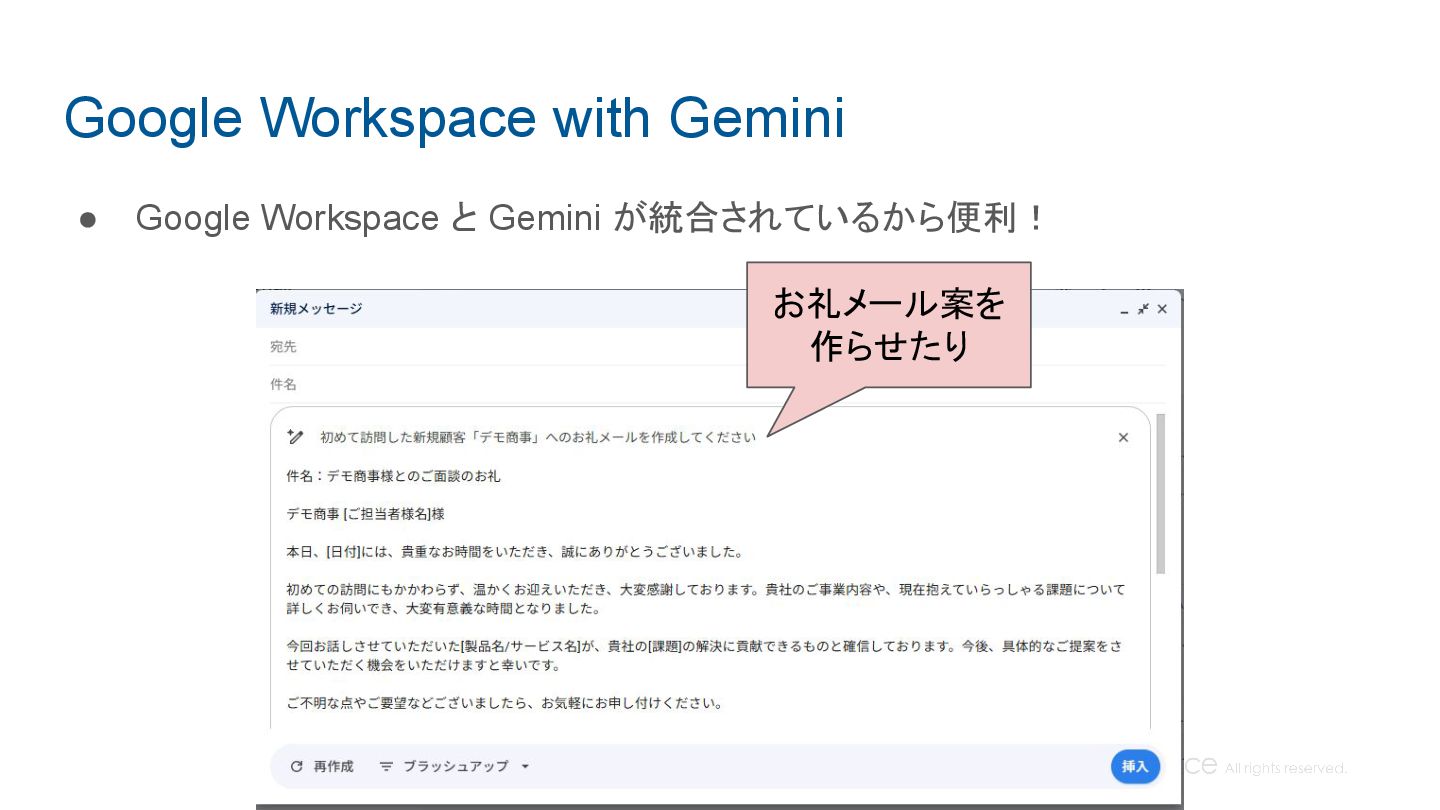Click the filter lines icon beside ブラッシュアップ

[386, 767]
